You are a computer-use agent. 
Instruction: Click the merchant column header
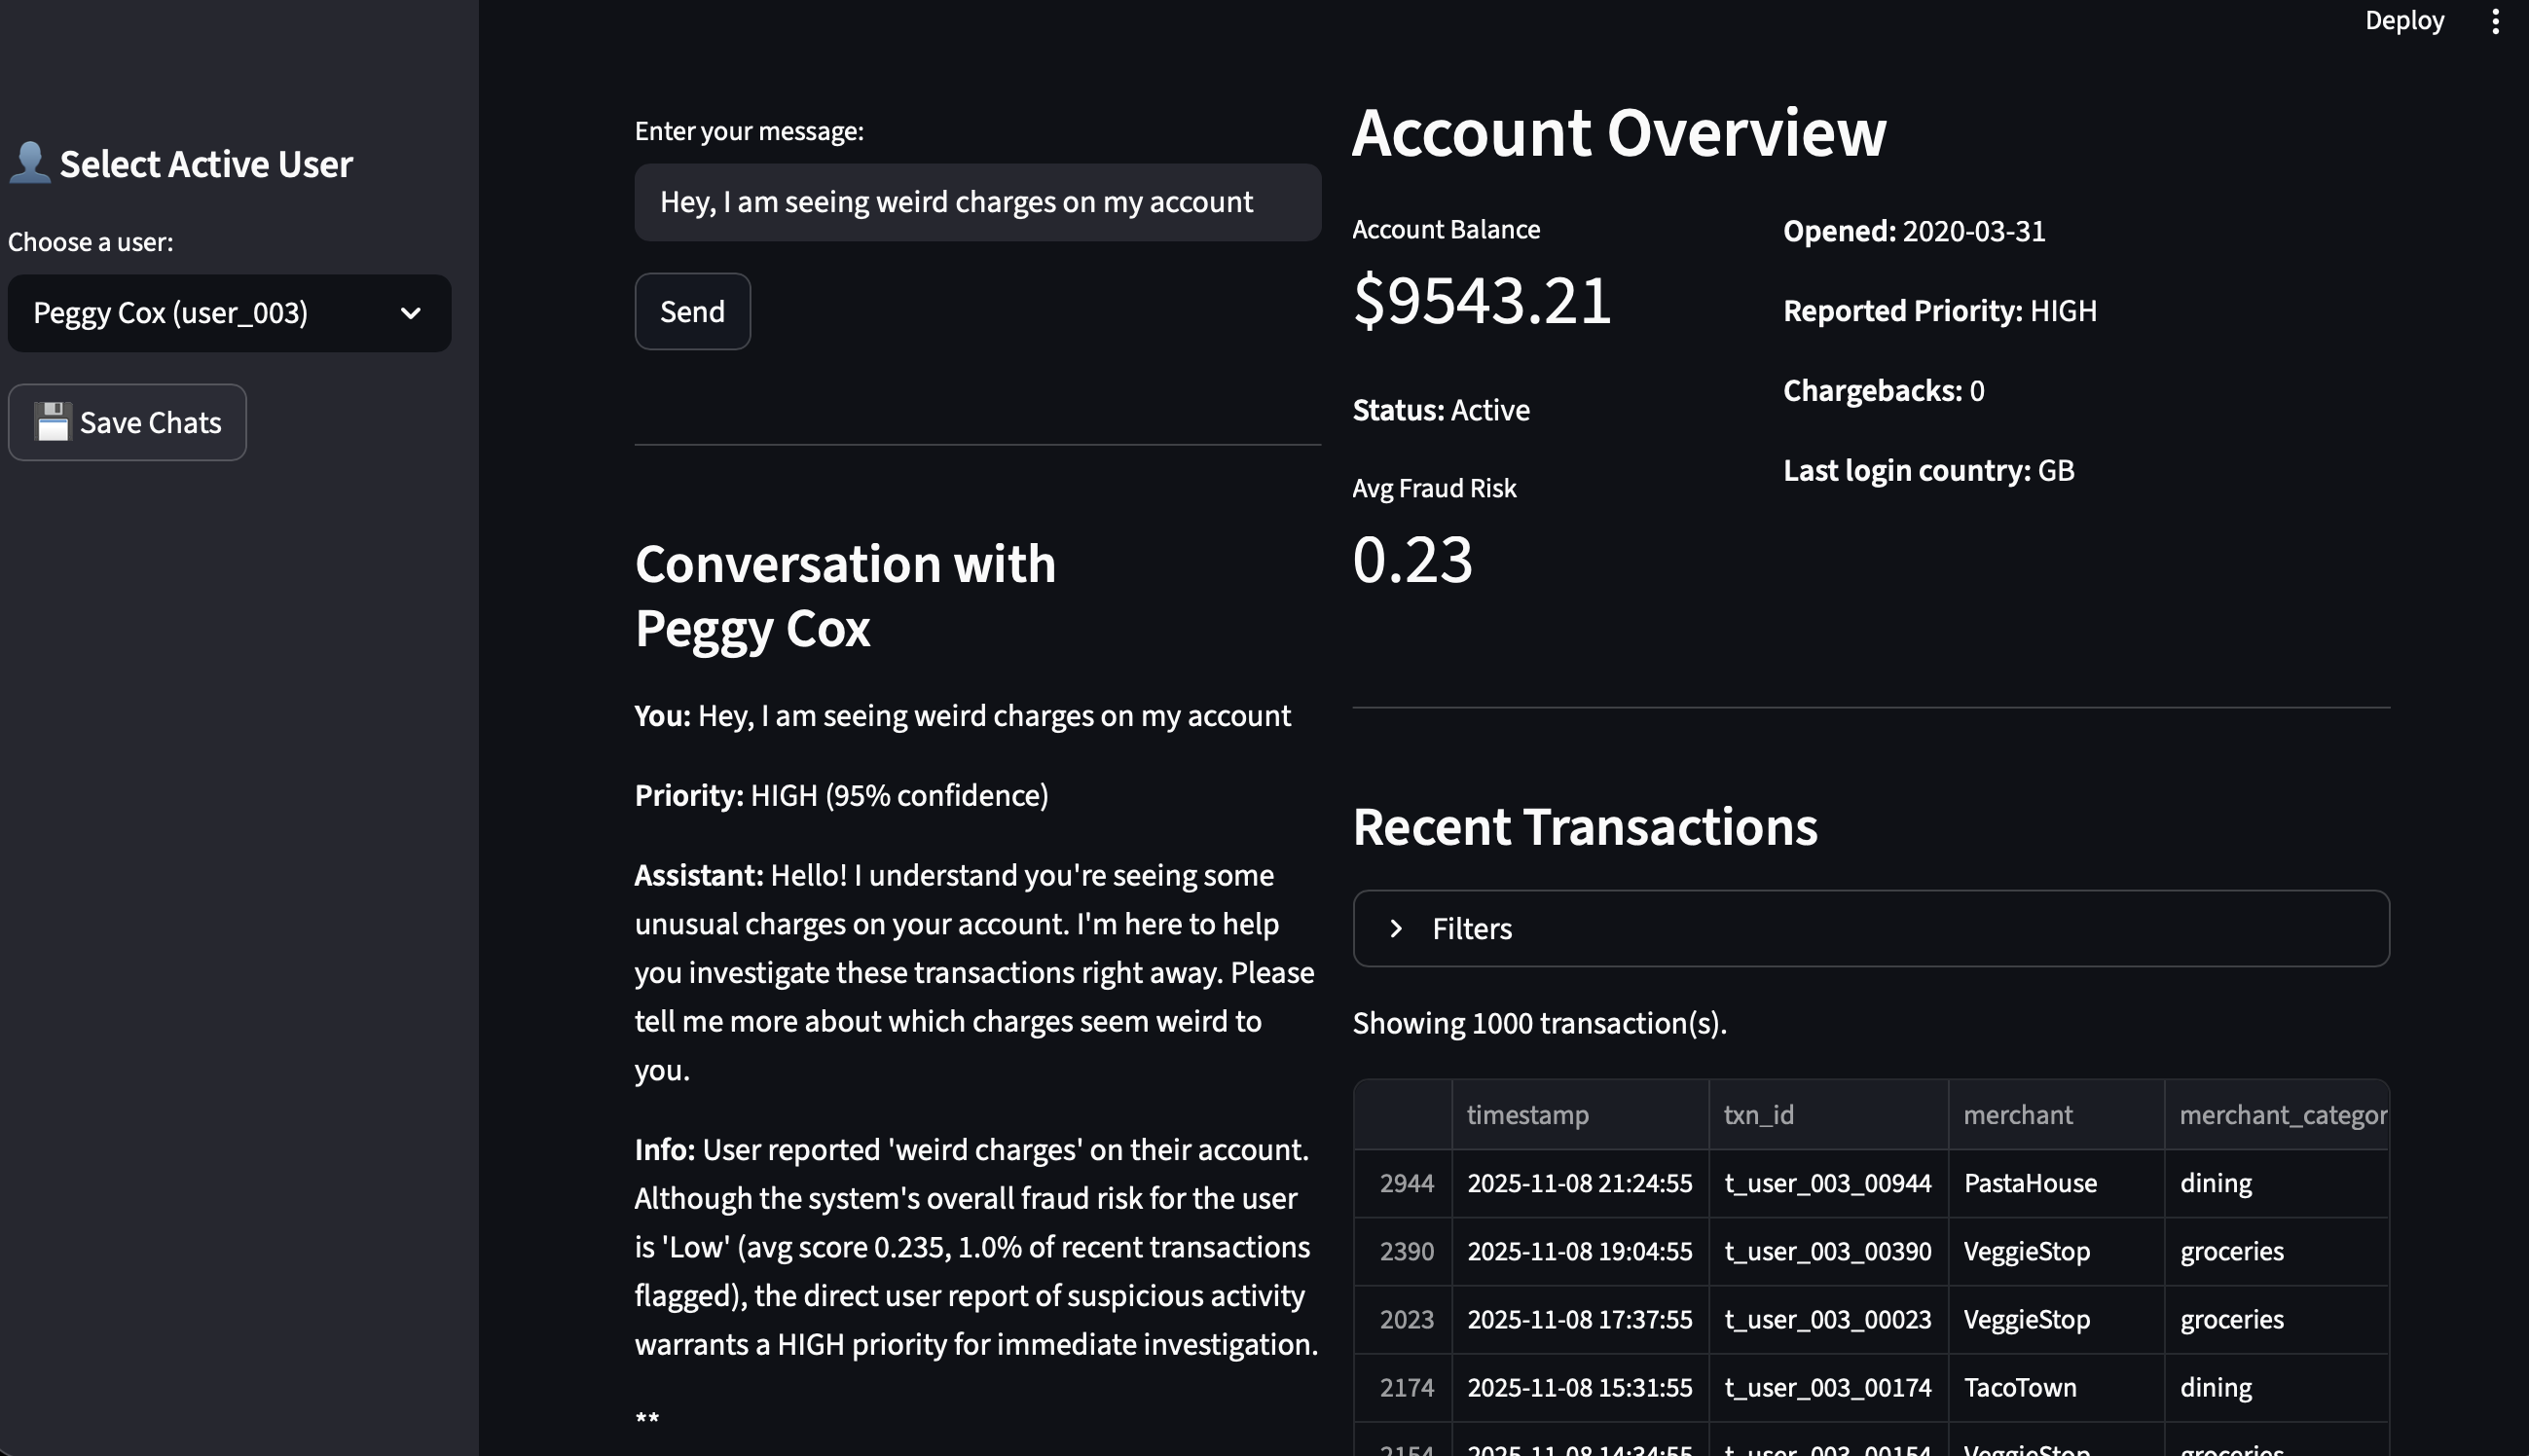pyautogui.click(x=2055, y=1114)
